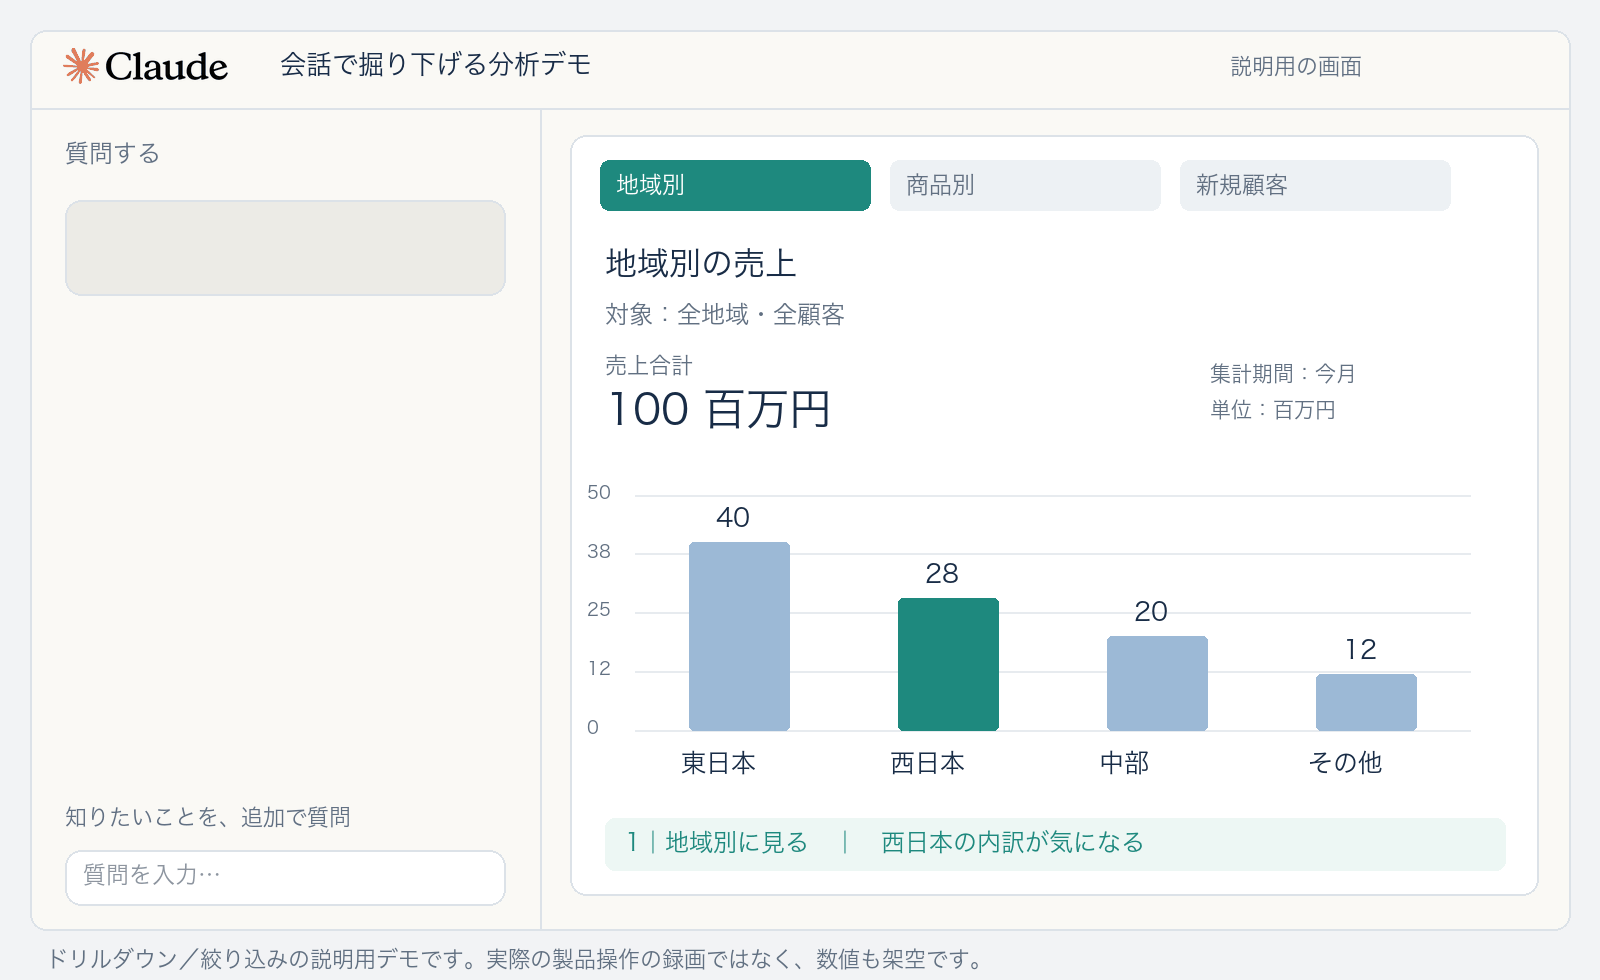Click breadcrumb step 地域別に見る

736,843
